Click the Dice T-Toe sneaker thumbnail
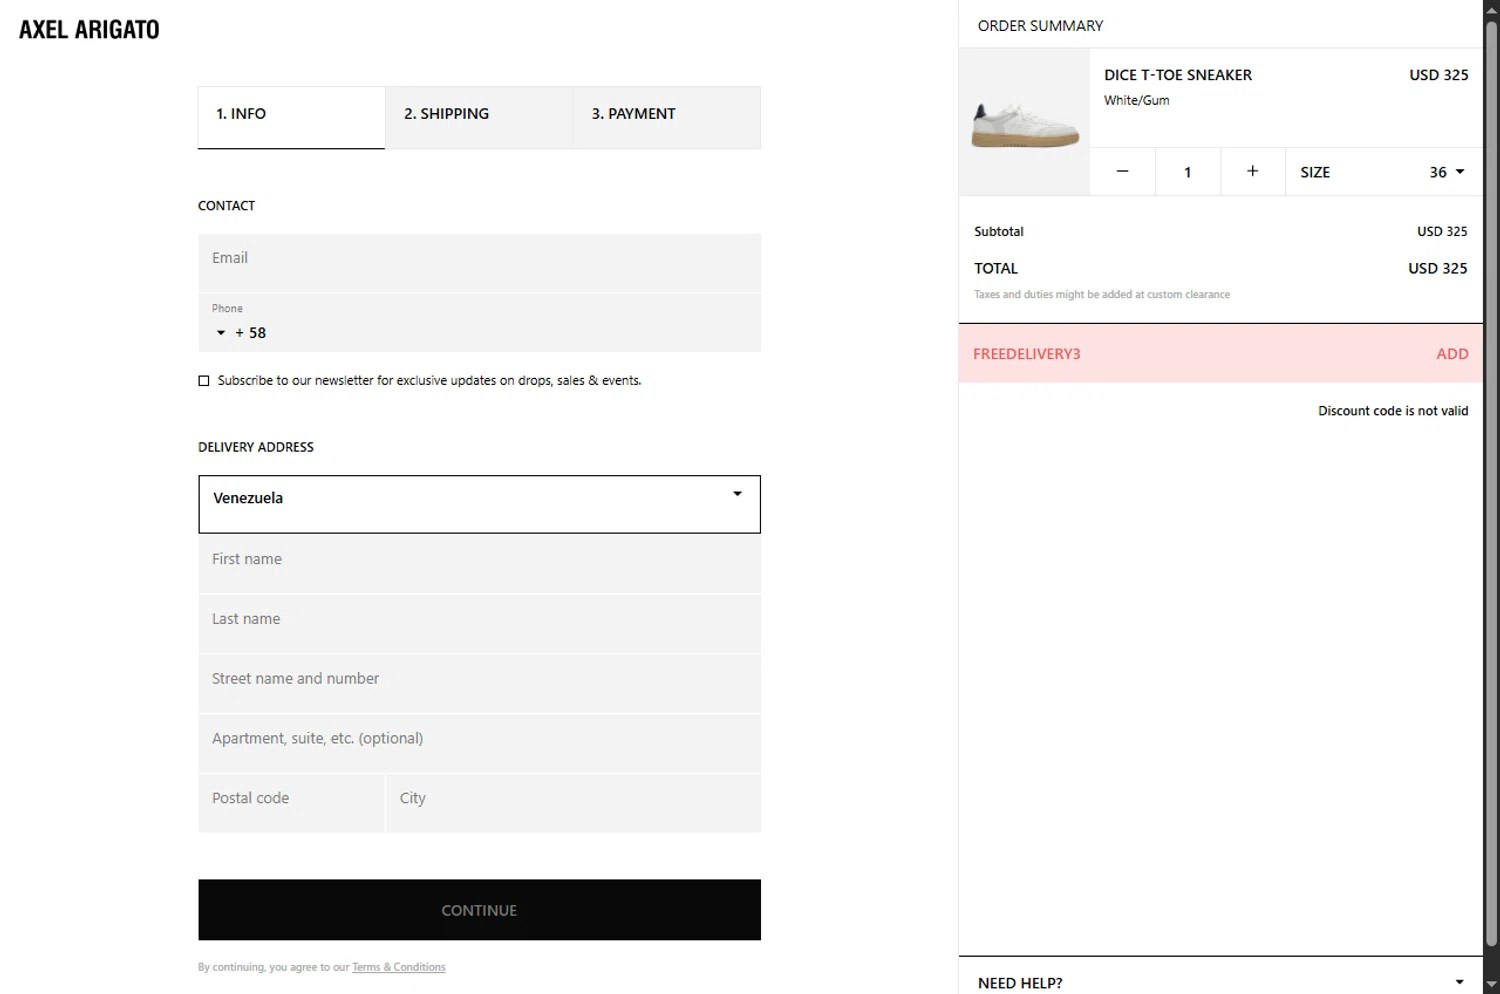 [1024, 122]
